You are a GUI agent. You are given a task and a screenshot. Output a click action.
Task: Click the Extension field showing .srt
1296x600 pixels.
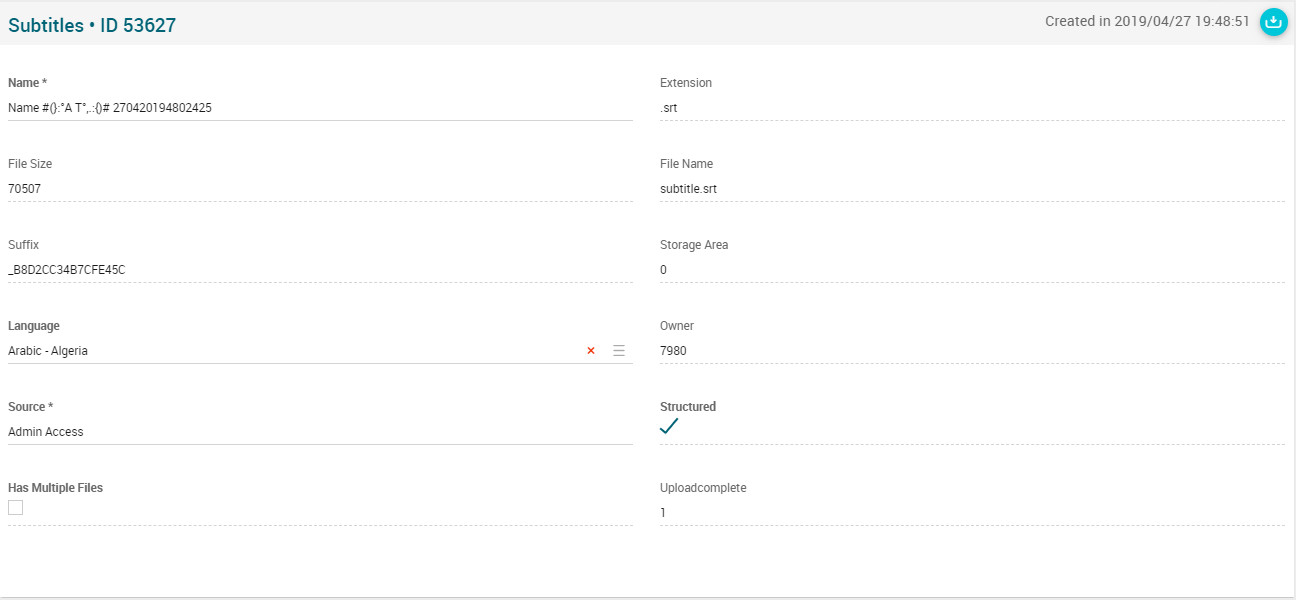tap(972, 107)
